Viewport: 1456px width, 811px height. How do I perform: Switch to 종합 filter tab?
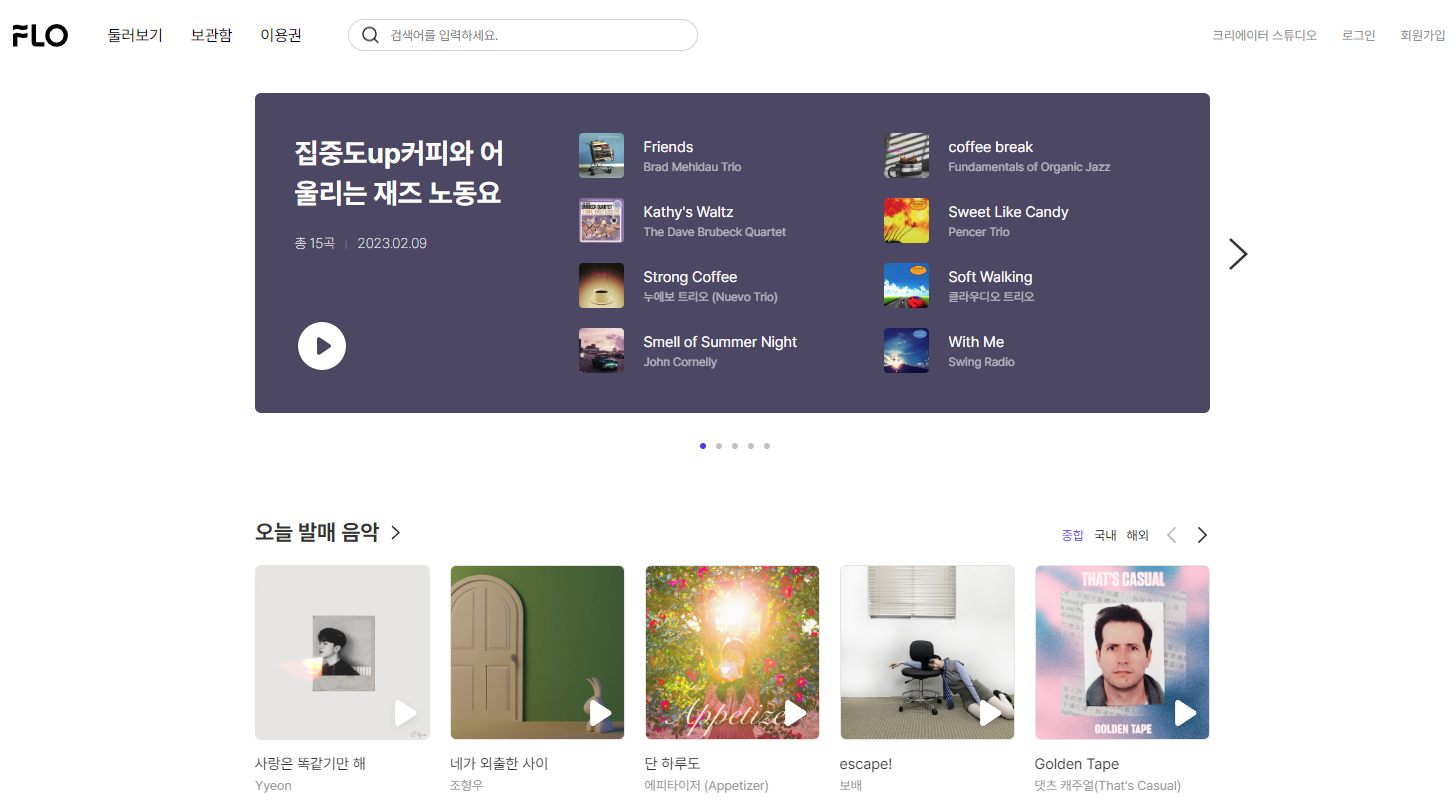(x=1072, y=535)
